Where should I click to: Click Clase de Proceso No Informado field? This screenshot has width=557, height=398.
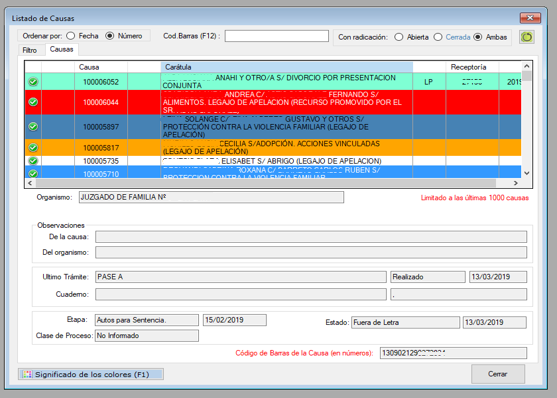[147, 335]
